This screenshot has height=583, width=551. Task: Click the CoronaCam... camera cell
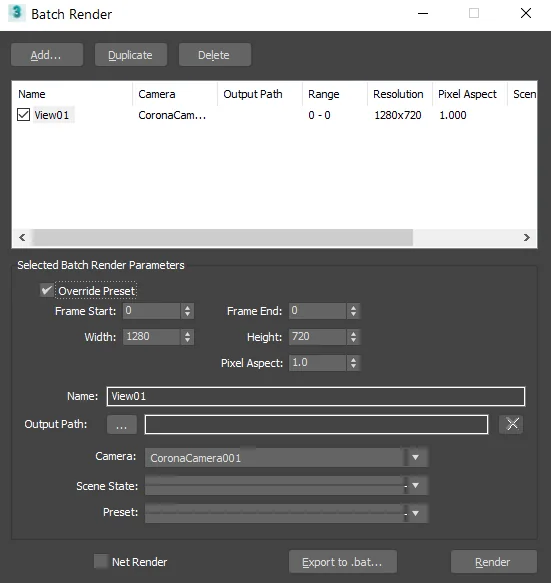pyautogui.click(x=172, y=115)
